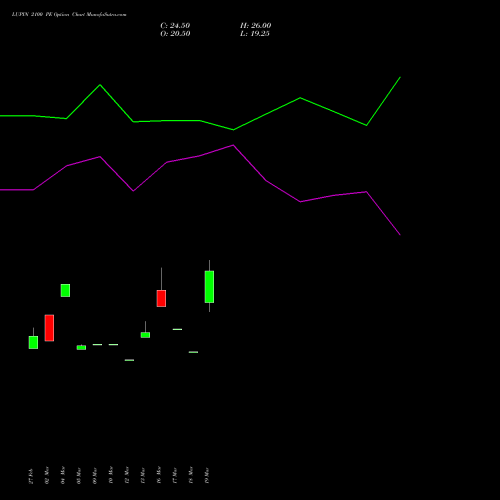Select the 17 Mar date label
Screen dimensions: 500x500
[175, 476]
